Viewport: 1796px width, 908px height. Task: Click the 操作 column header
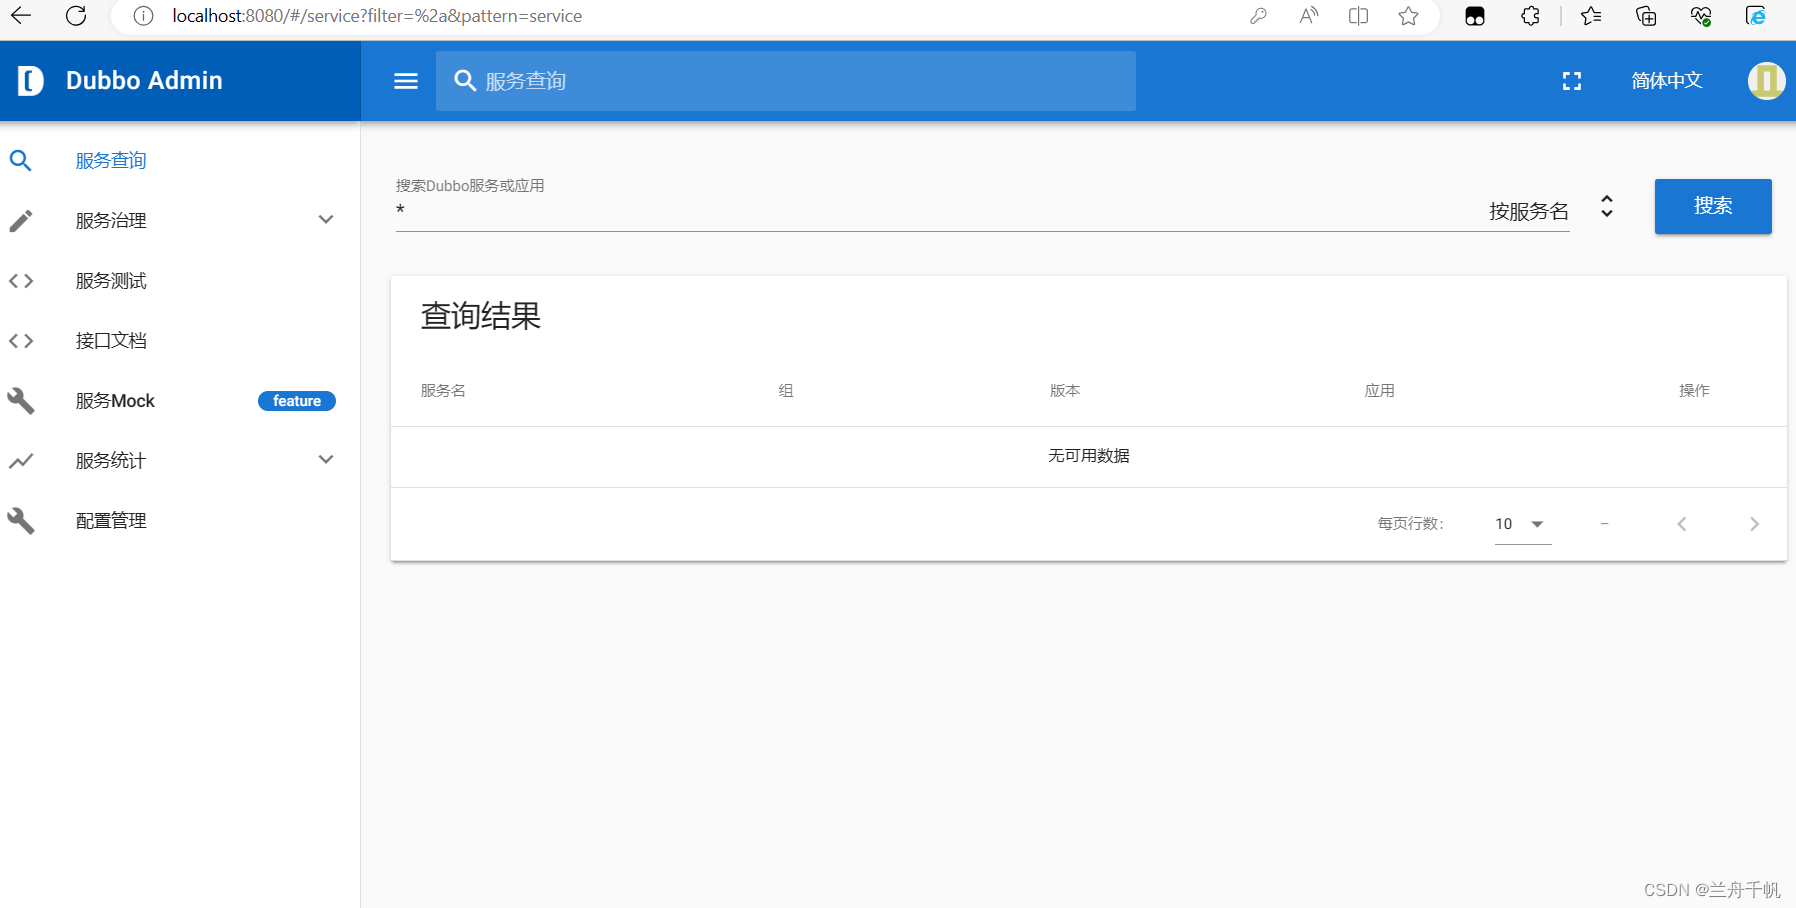[1694, 391]
